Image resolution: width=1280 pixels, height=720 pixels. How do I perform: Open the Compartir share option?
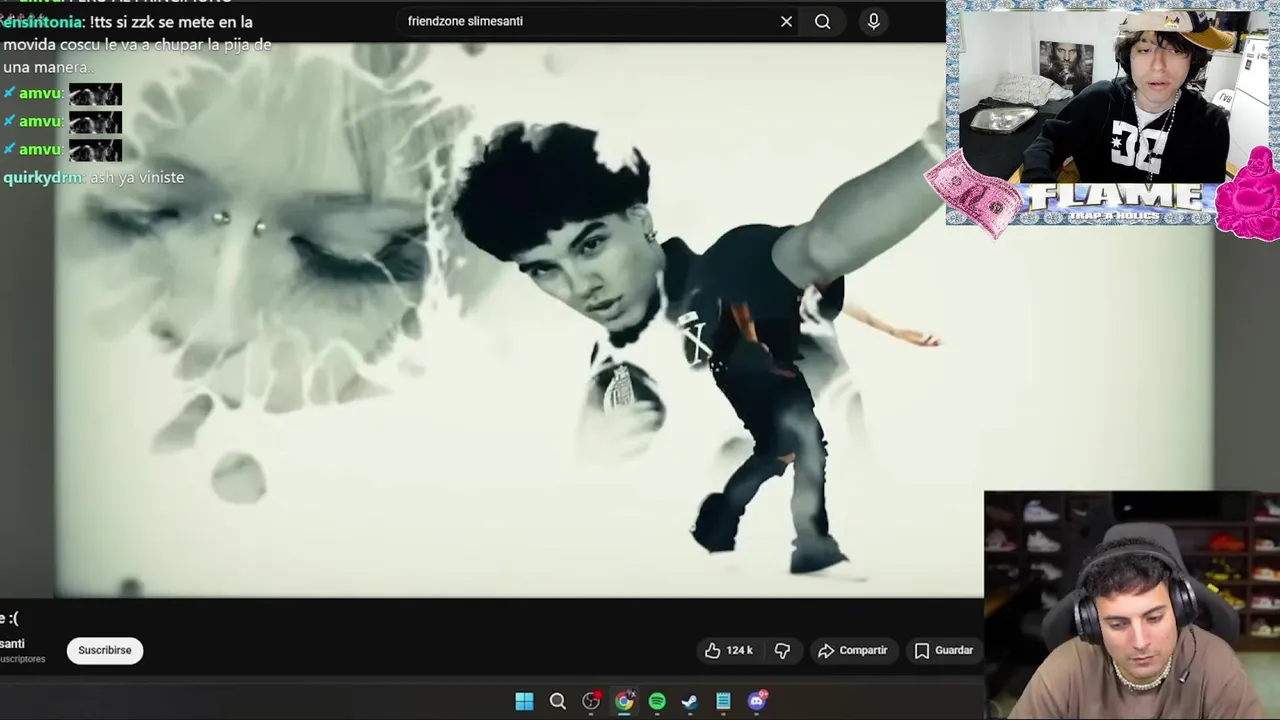point(852,650)
